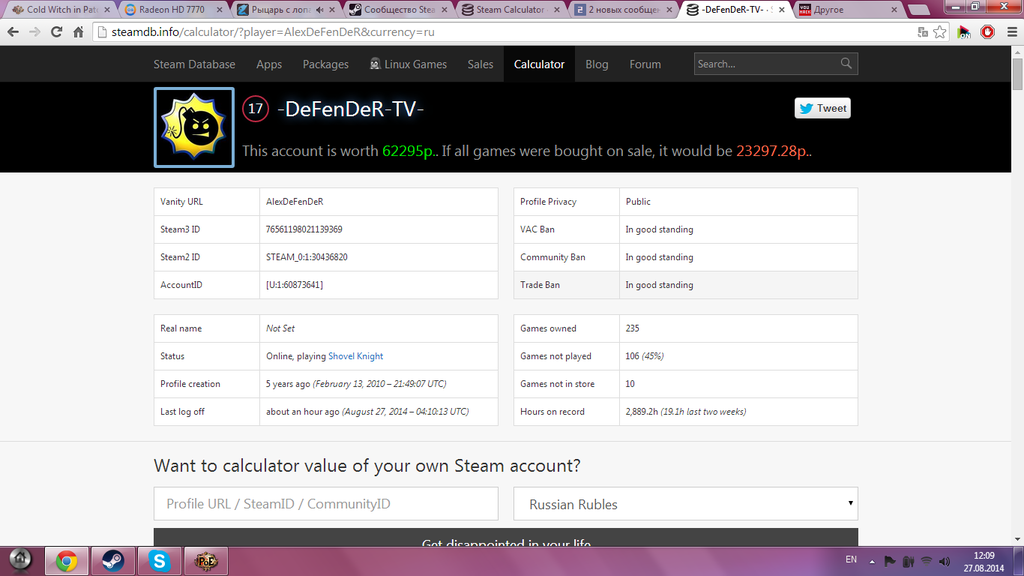
Task: Click Windows Start orb
Action: [x=20, y=560]
